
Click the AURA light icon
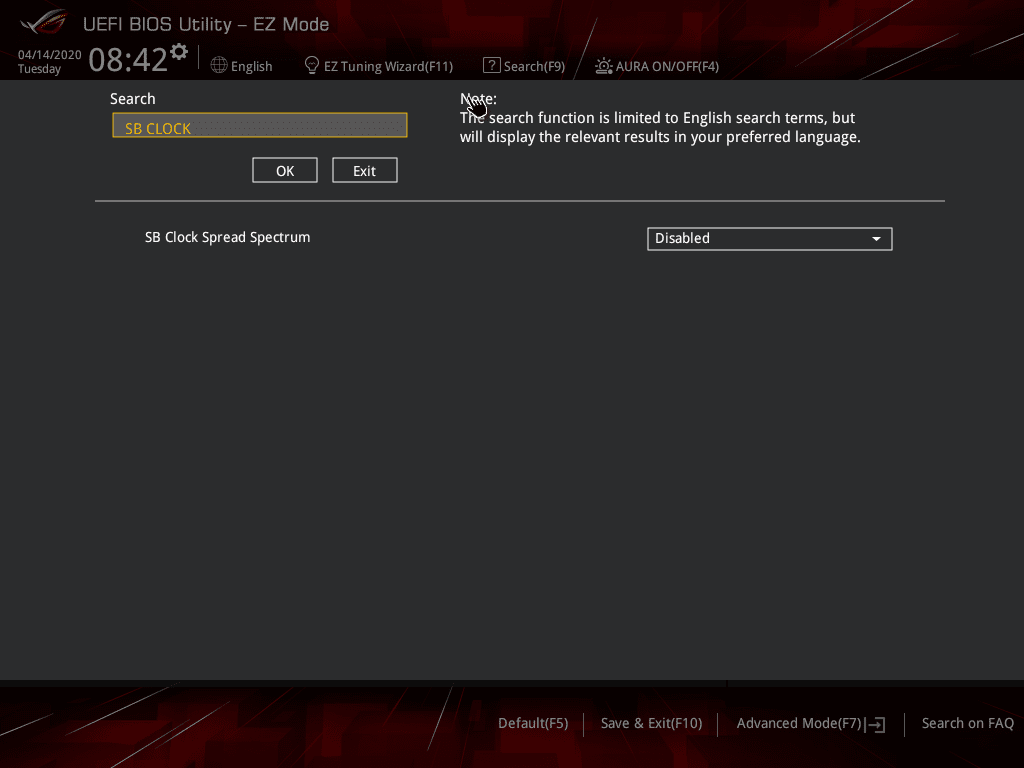pos(603,66)
